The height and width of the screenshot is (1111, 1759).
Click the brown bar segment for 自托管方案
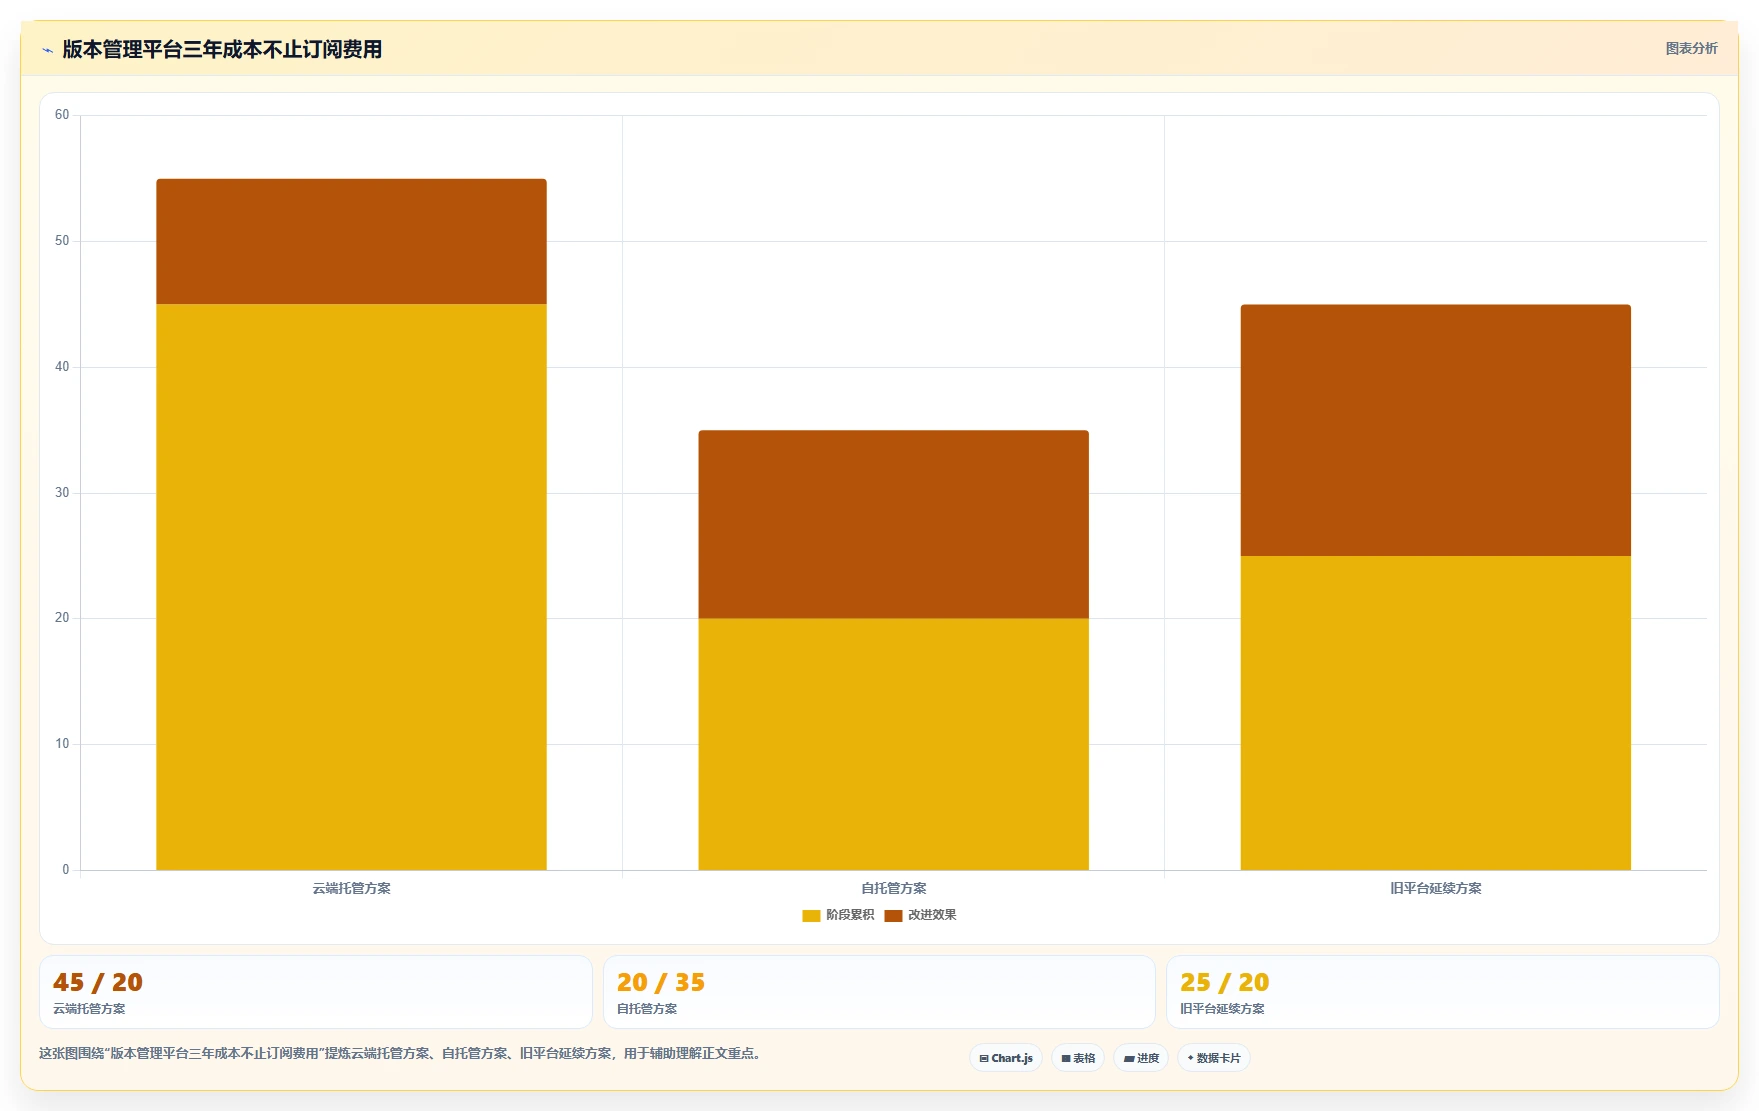coord(893,524)
